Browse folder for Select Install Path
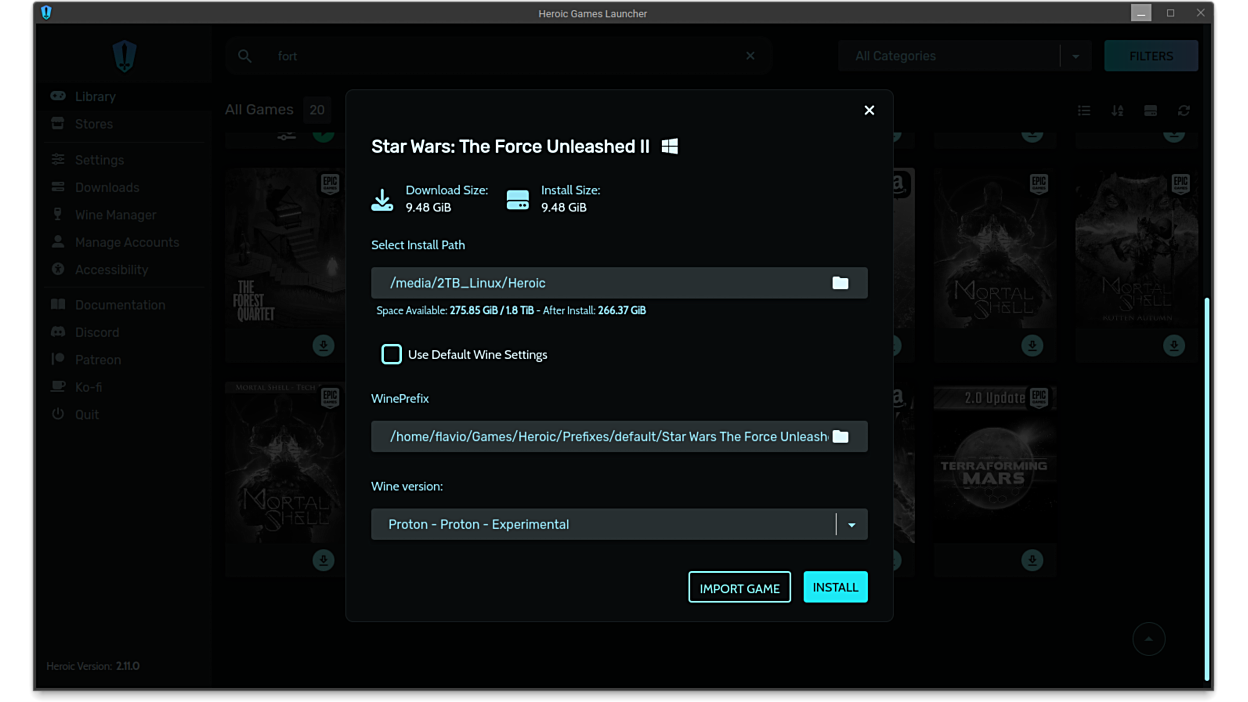 840,283
